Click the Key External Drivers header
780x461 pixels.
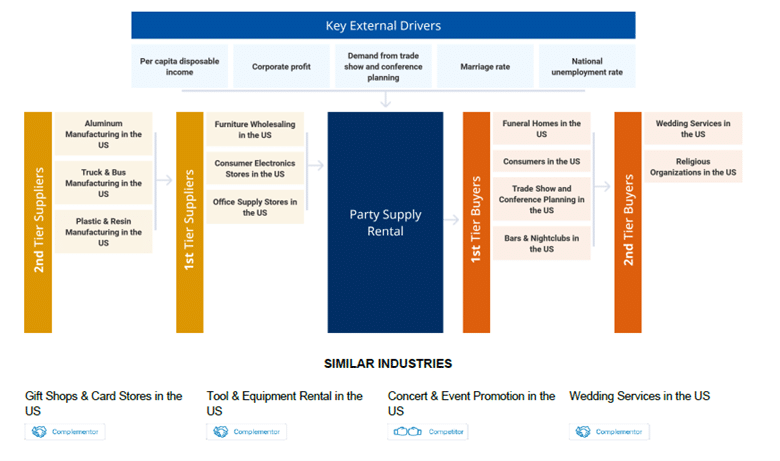pyautogui.click(x=383, y=25)
